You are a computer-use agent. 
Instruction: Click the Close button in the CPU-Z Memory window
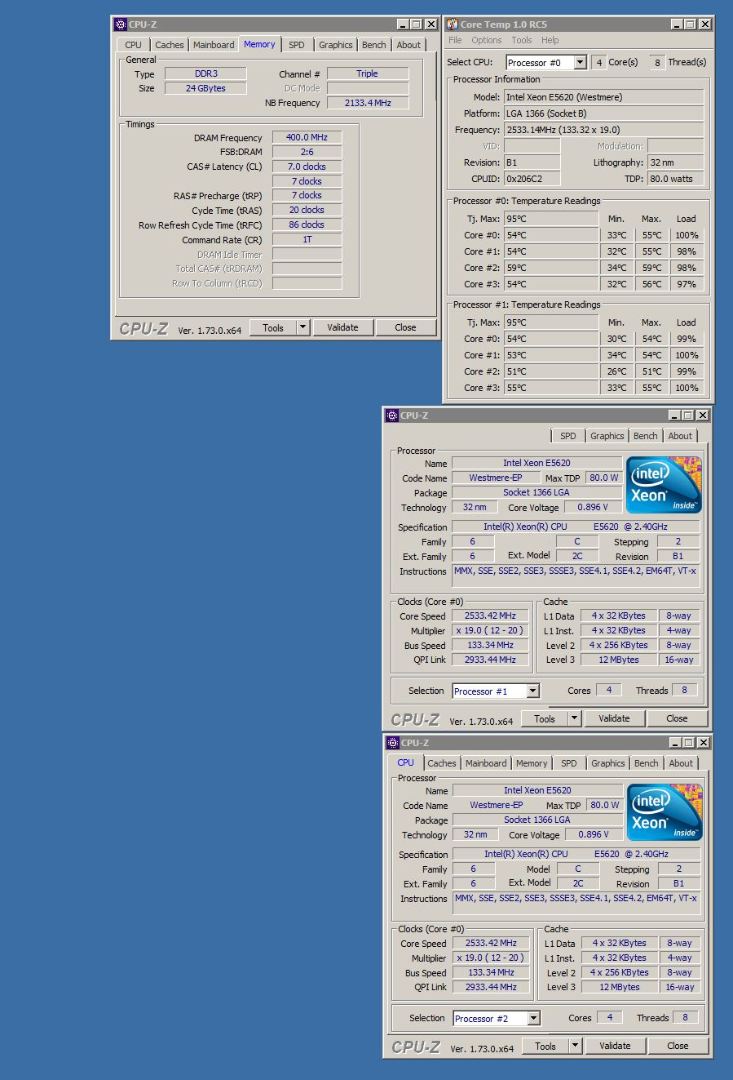pyautogui.click(x=405, y=327)
